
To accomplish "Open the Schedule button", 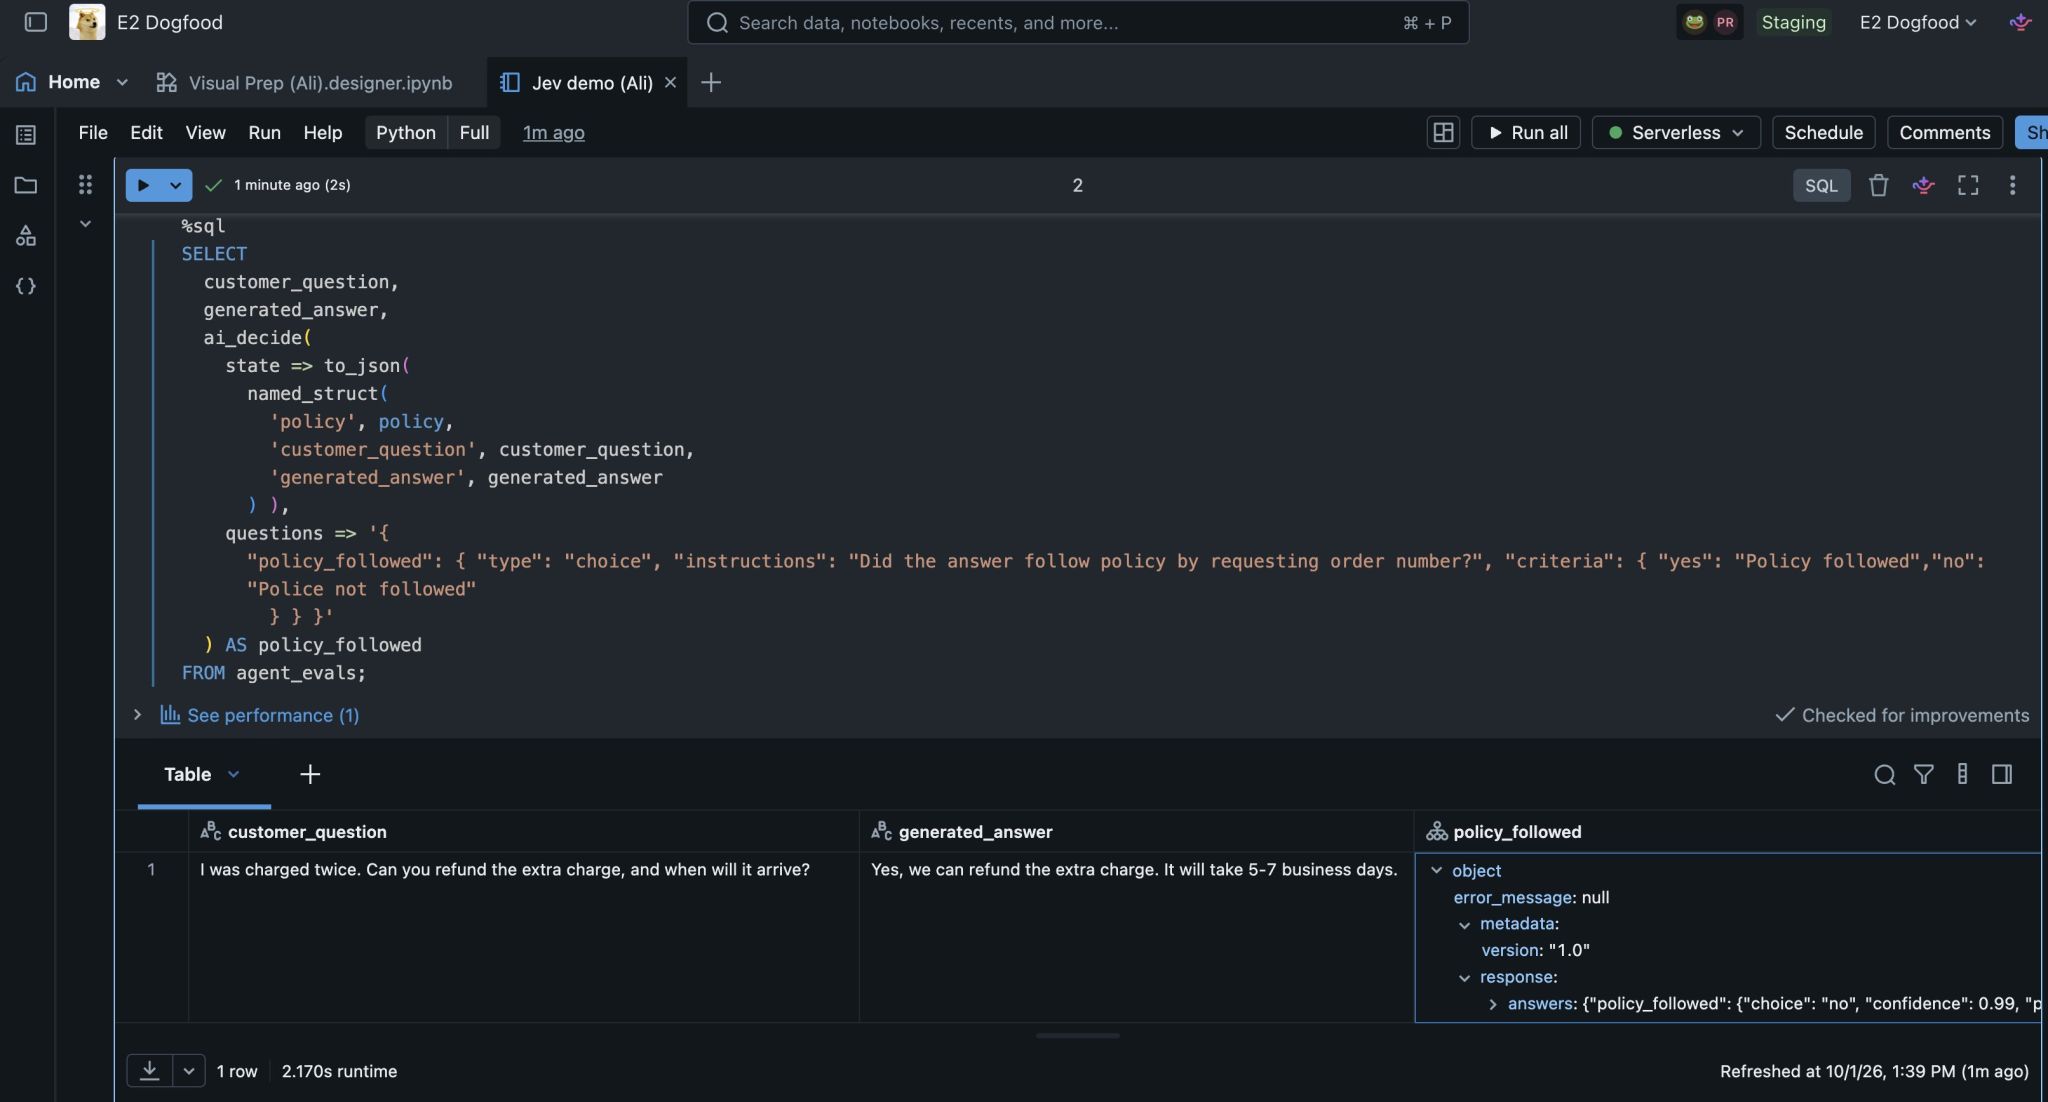I will (1823, 132).
